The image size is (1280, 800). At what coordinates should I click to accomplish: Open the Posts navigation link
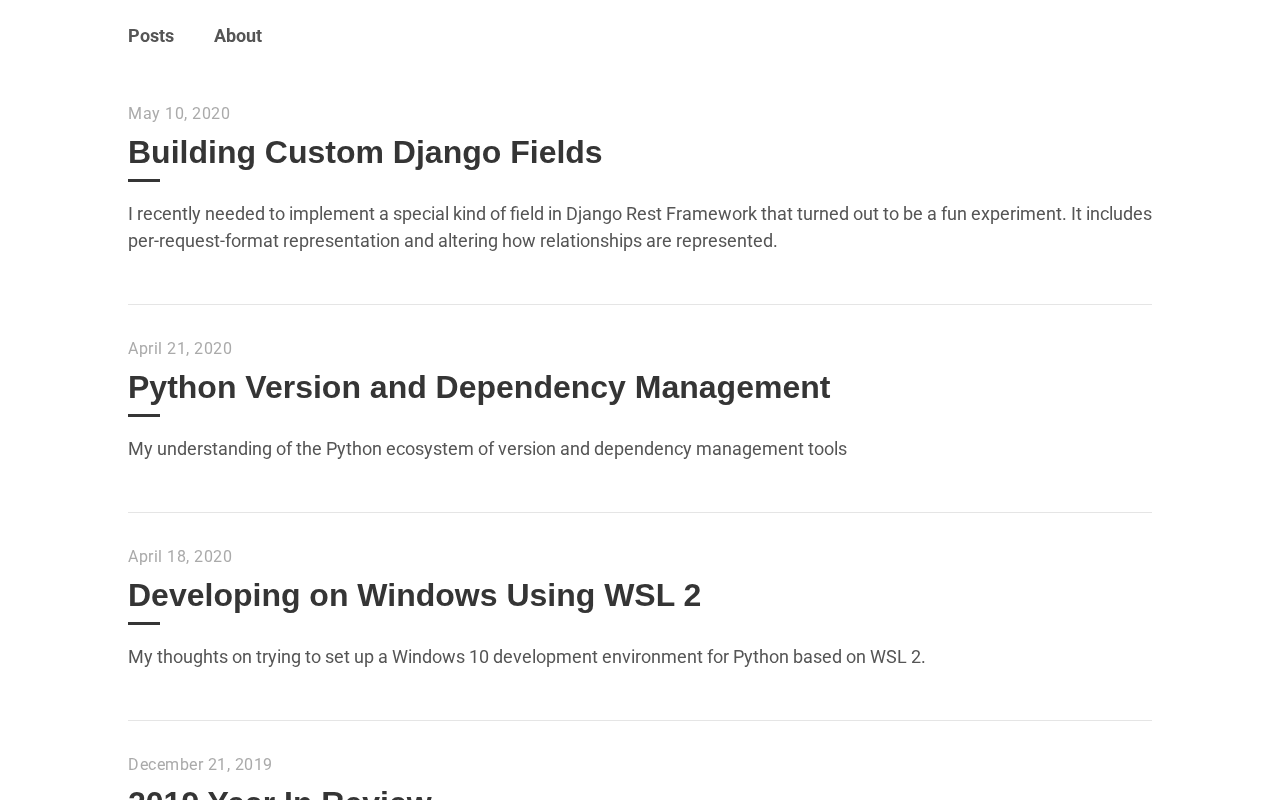(151, 36)
